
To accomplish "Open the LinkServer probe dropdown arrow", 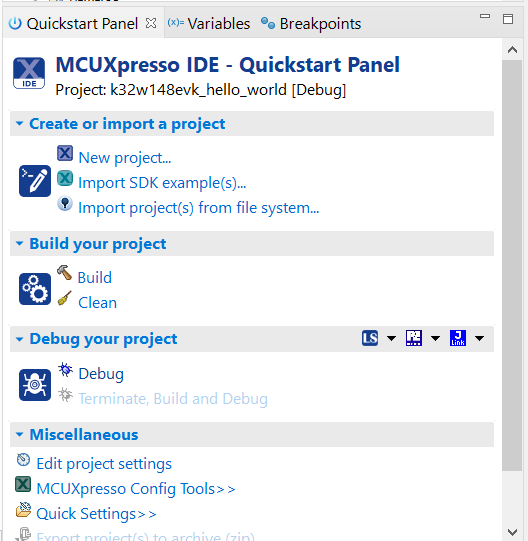I will tap(391, 338).
